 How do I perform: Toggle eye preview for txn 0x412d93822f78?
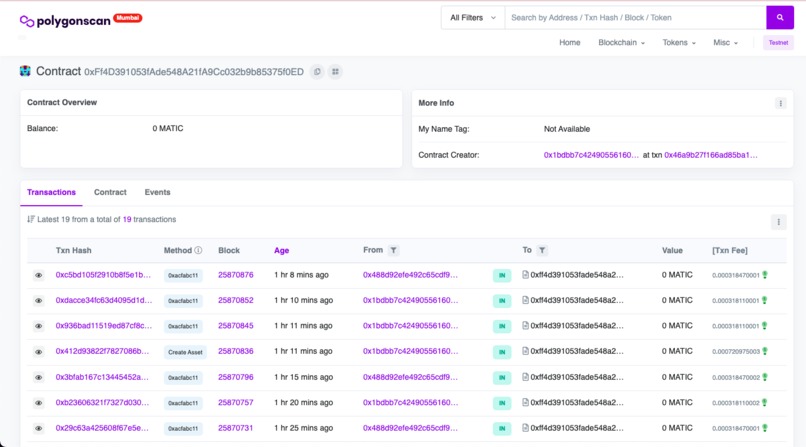coord(39,352)
